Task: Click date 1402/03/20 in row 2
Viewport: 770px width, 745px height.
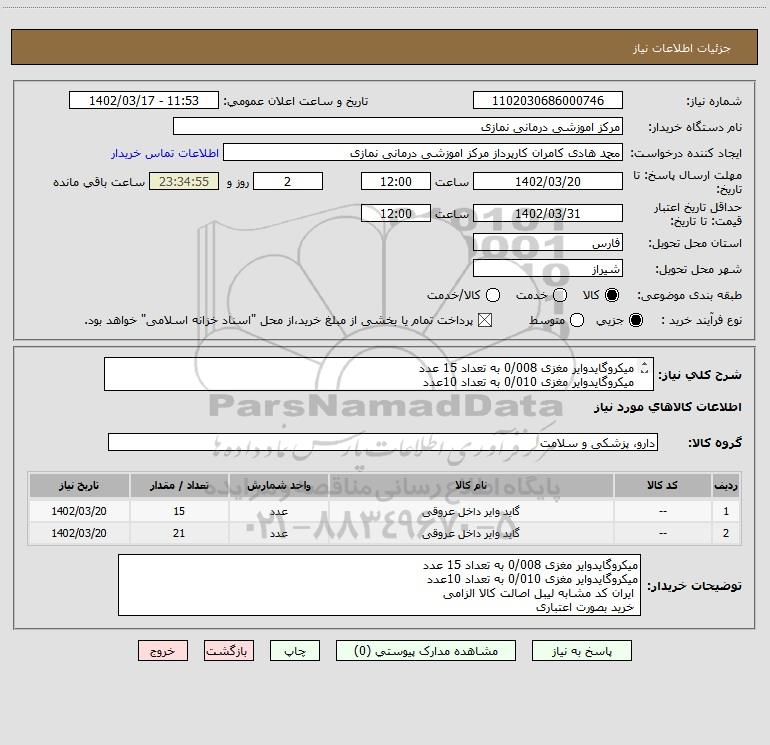Action: pos(79,533)
